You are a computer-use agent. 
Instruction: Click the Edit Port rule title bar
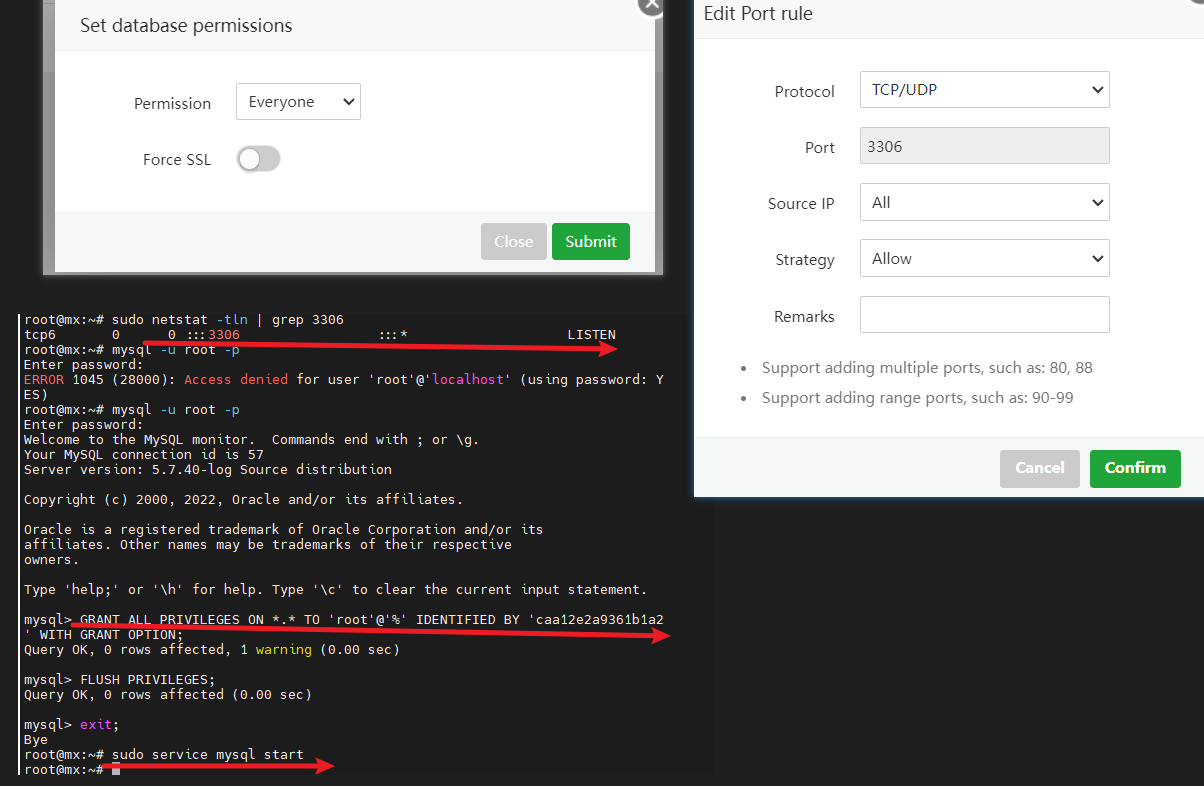[x=758, y=13]
